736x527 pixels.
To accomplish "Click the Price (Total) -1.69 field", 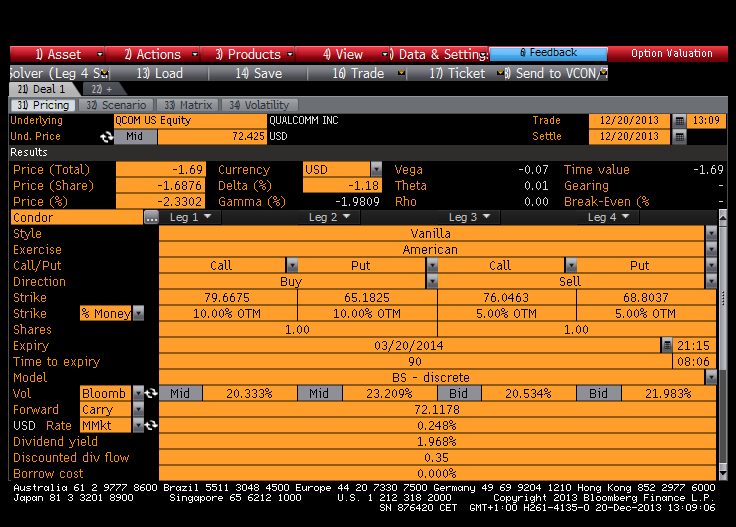I will pos(161,169).
